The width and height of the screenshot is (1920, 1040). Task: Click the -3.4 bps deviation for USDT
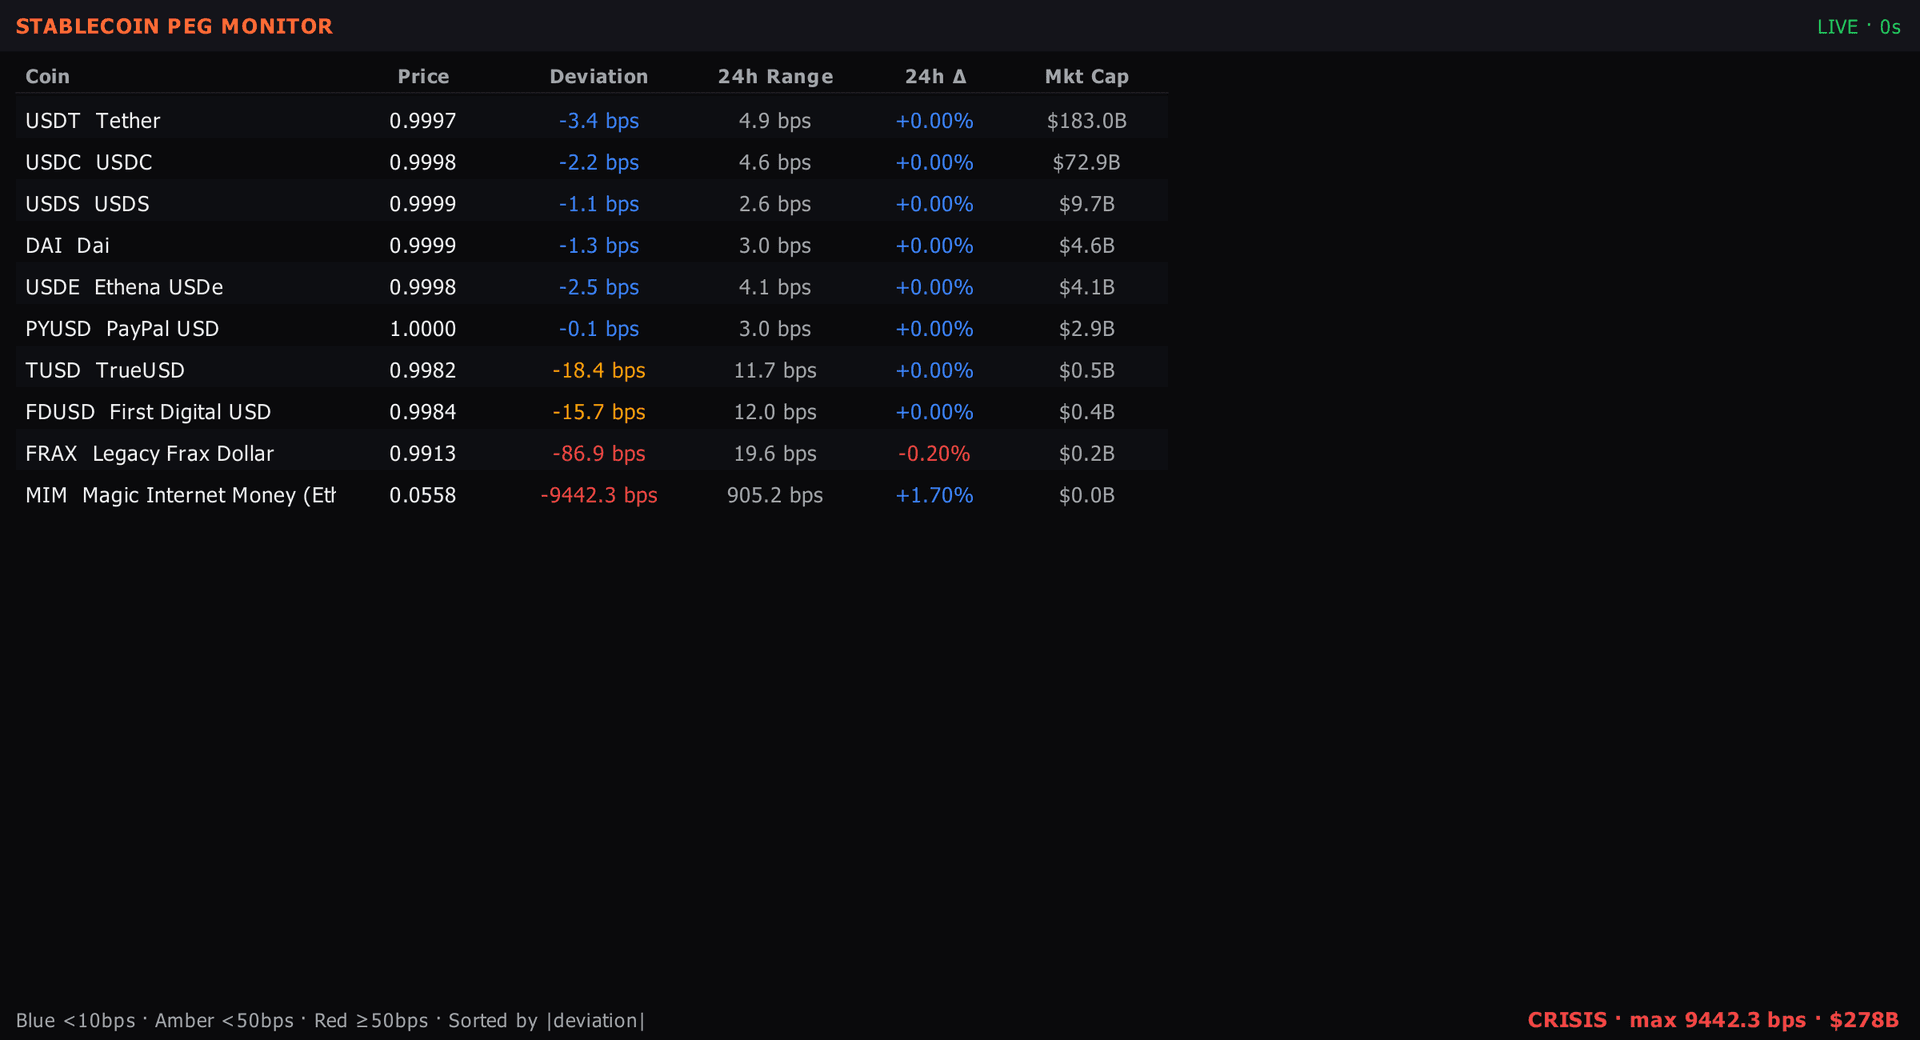(599, 121)
